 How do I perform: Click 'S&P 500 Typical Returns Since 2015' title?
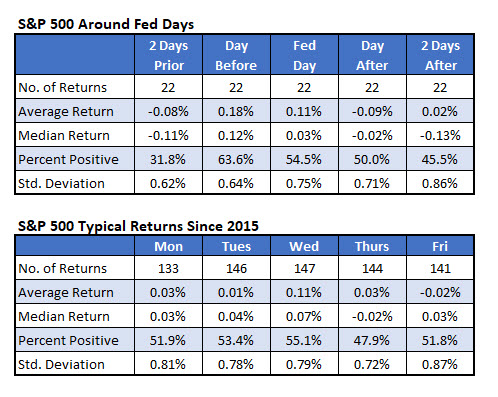pos(138,226)
